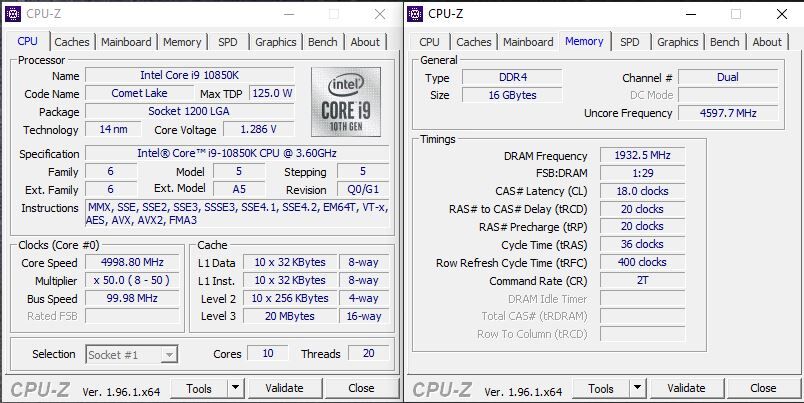Click the tRAS value '36 clocks'

pos(642,245)
